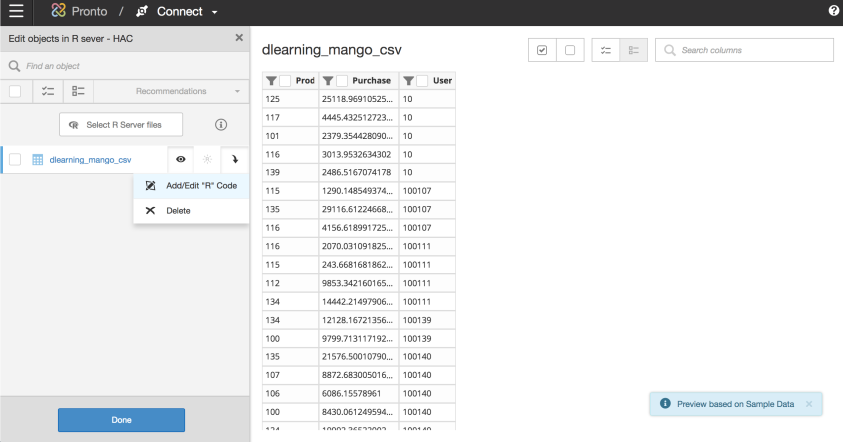843x442 pixels.
Task: Click the info icon beside Select R Server files
Action: [221, 124]
